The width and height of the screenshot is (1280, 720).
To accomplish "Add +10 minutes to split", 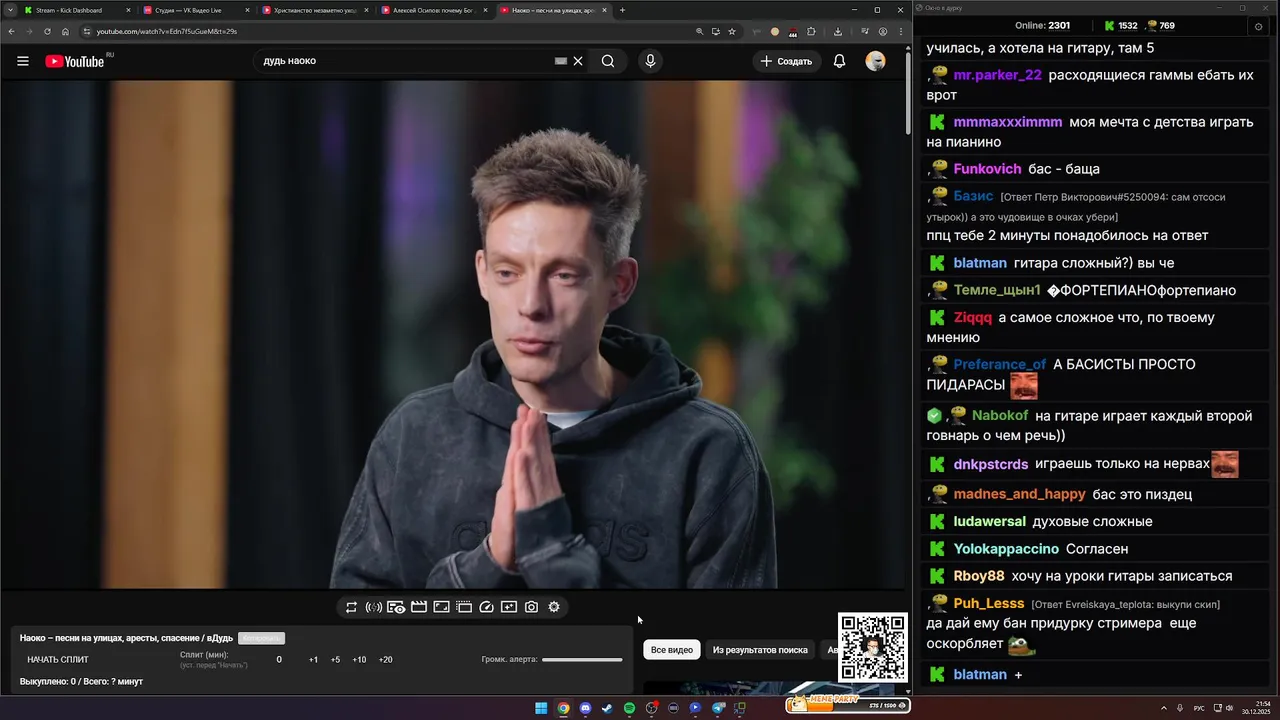I will pyautogui.click(x=359, y=660).
